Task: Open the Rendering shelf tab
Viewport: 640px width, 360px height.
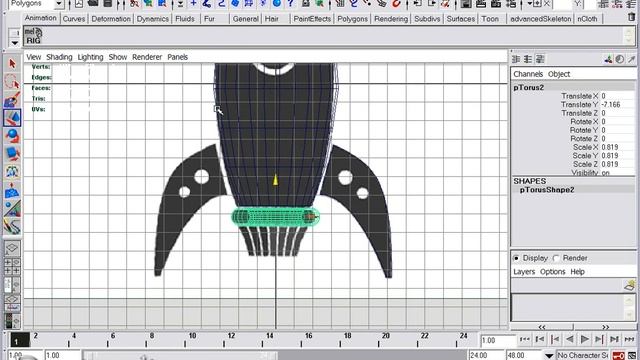Action: [x=391, y=19]
